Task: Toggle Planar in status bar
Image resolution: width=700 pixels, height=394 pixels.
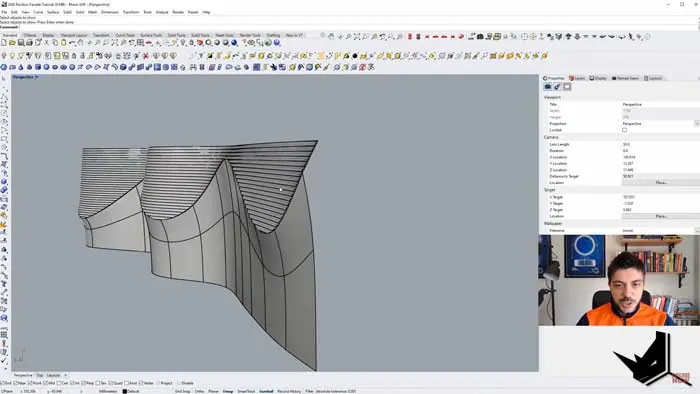Action: click(213, 391)
